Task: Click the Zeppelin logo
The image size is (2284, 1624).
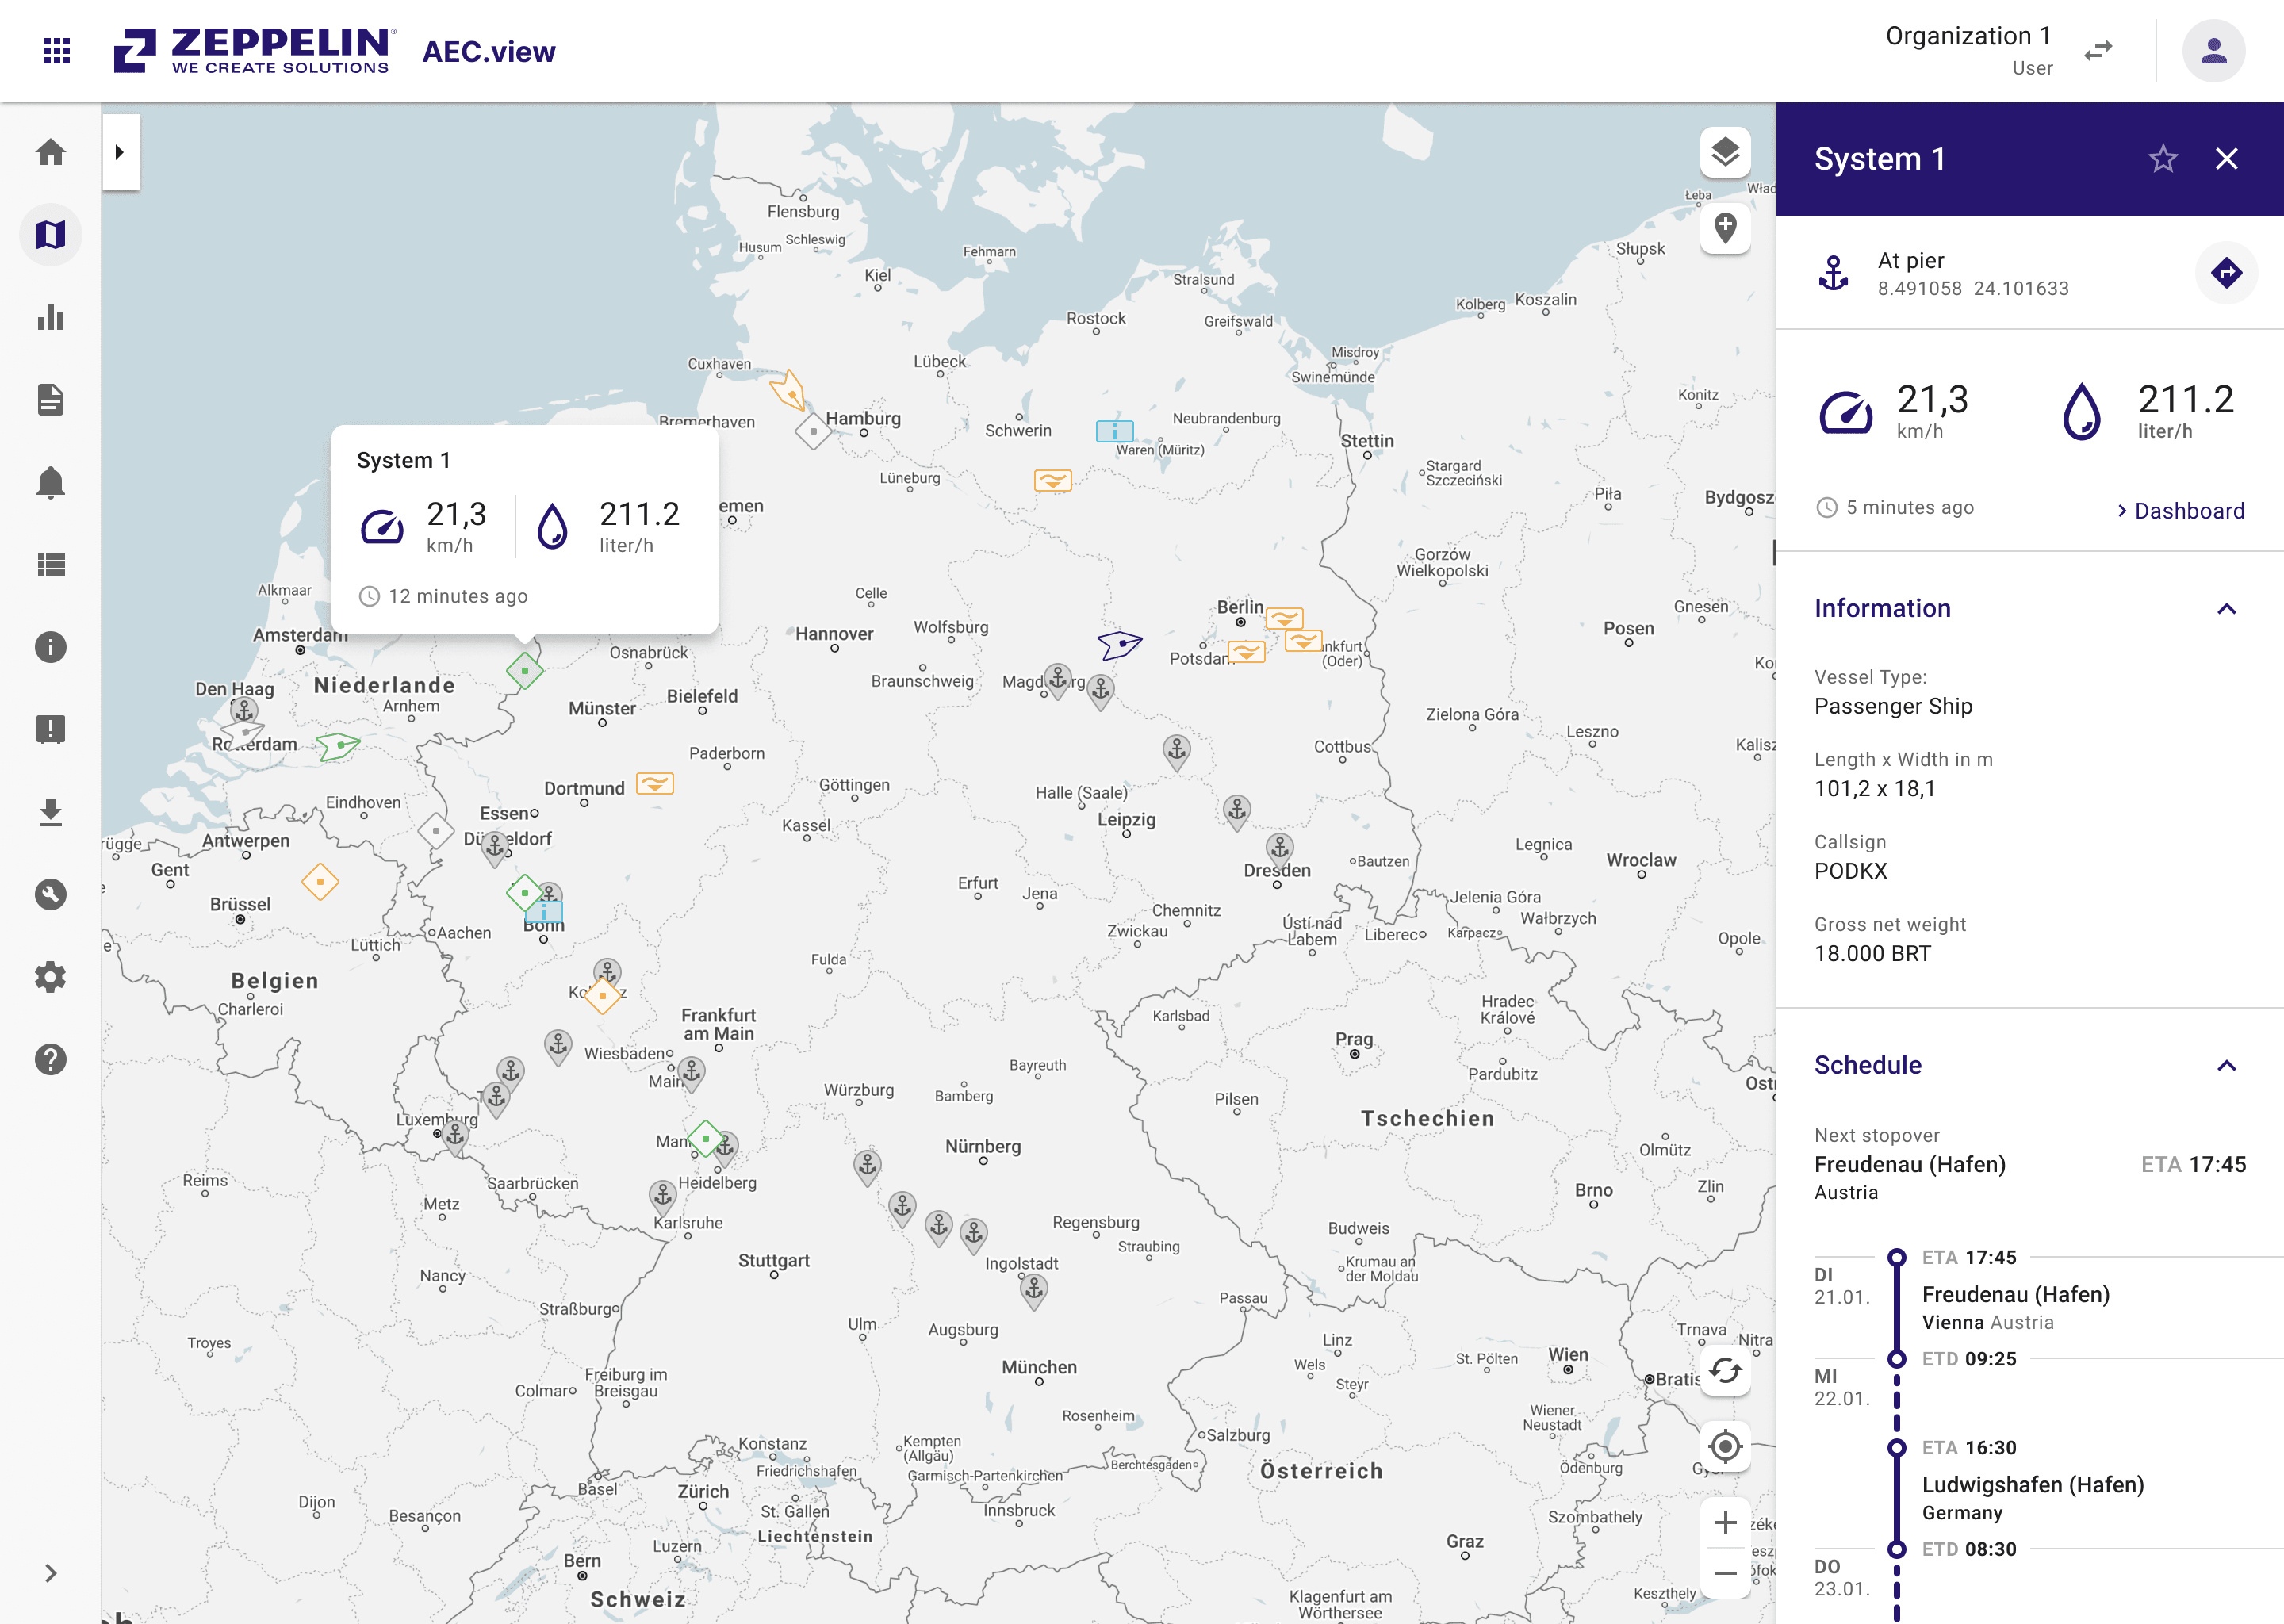Action: click(x=255, y=51)
